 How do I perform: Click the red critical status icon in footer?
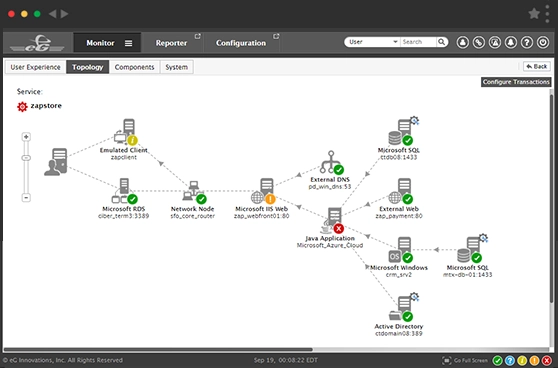pos(547,361)
